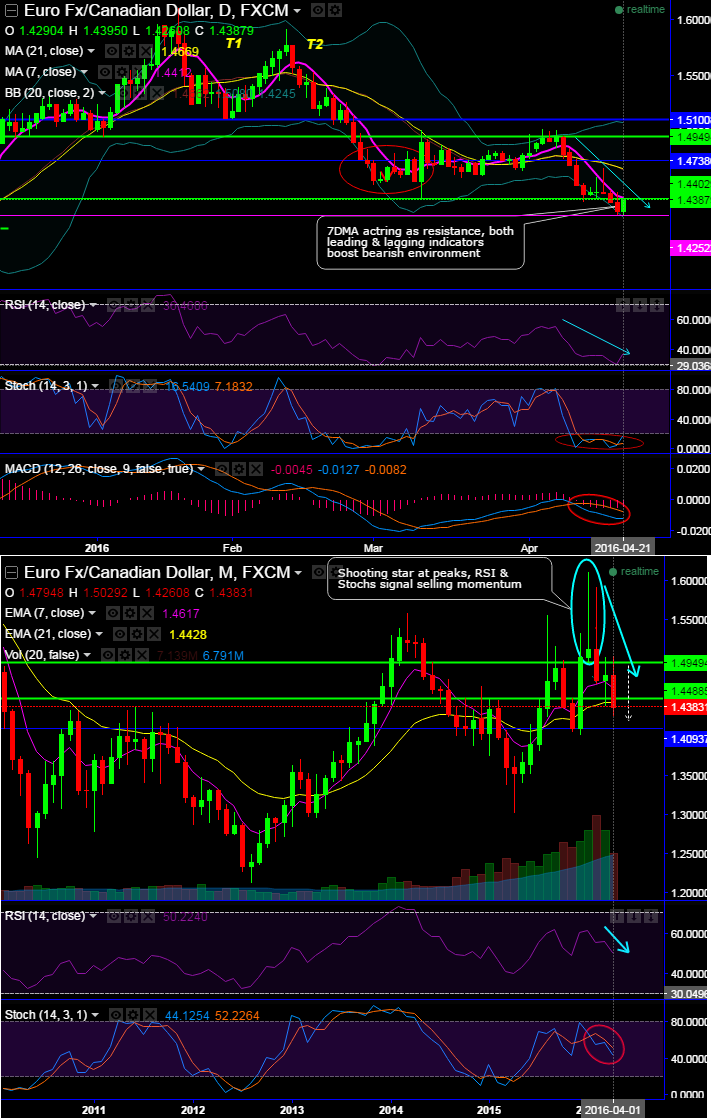Hide MACD indicator using its eye icon
This screenshot has height=1119, width=711.
(x=222, y=470)
